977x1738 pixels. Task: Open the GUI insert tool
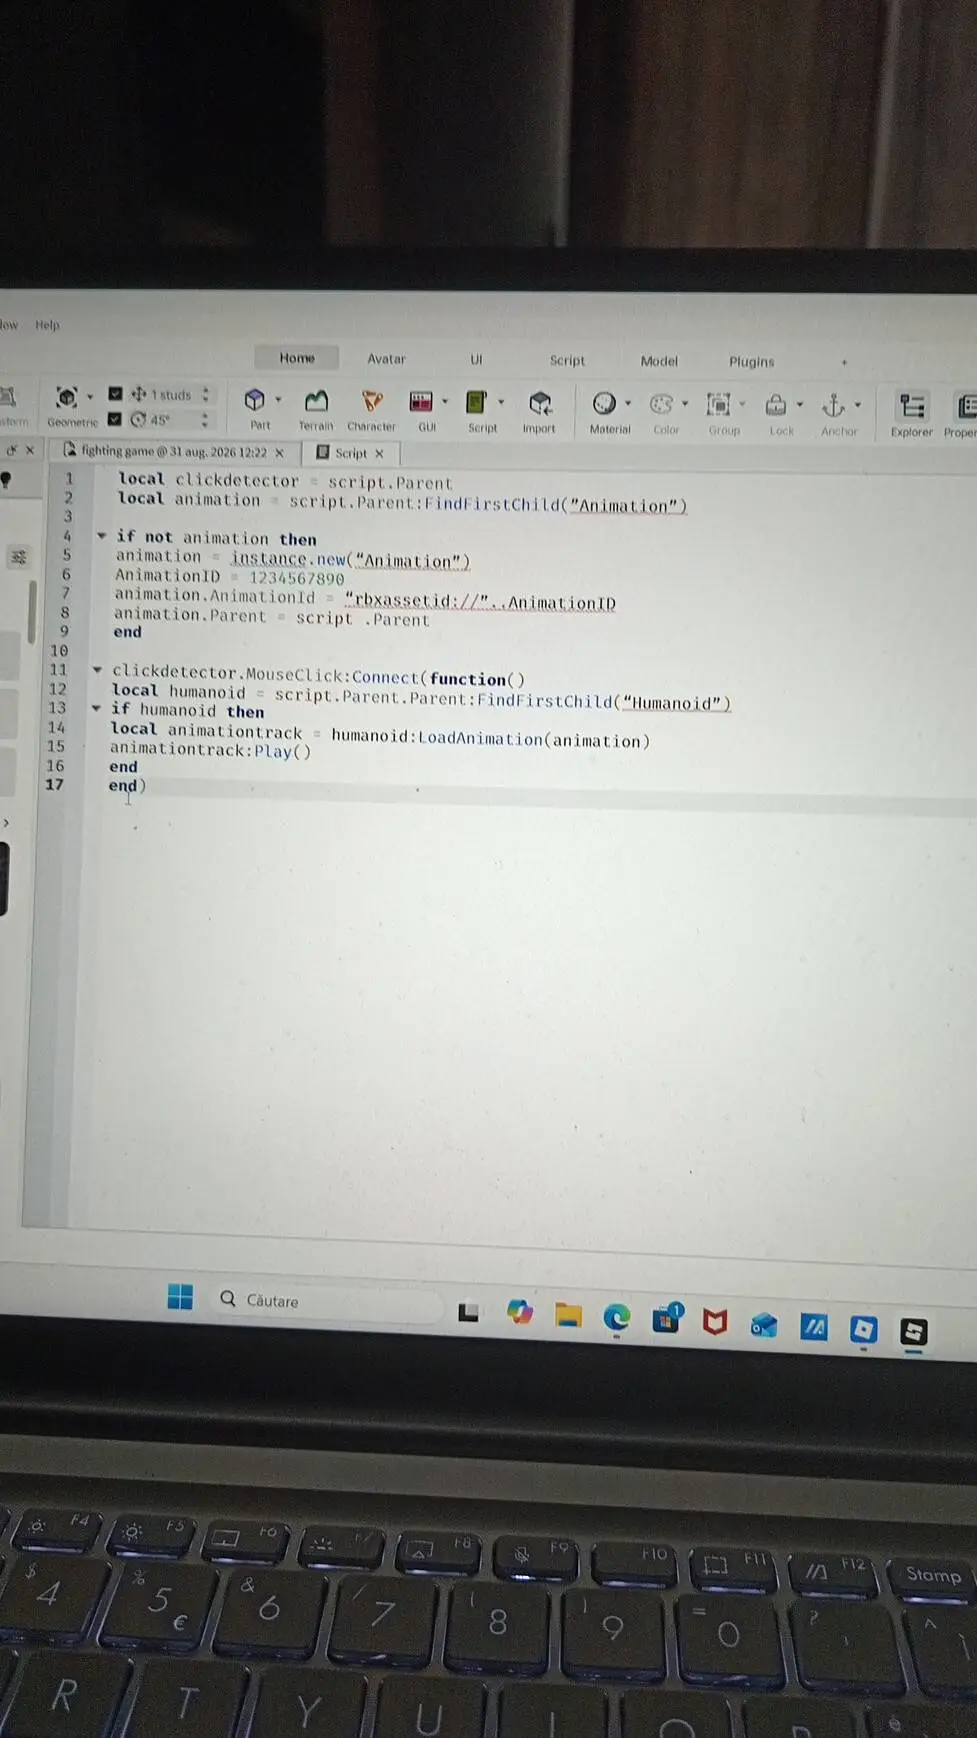coord(421,402)
